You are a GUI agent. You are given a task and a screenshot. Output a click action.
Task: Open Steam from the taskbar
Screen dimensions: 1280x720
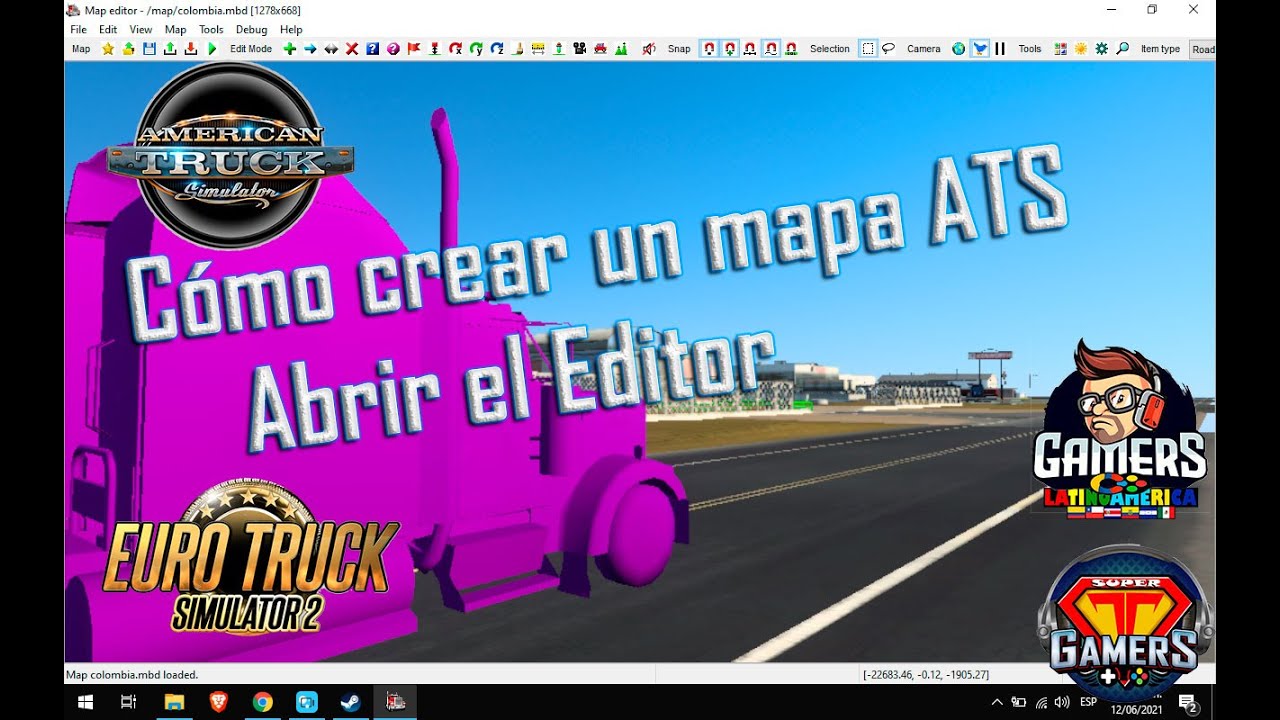pos(350,702)
